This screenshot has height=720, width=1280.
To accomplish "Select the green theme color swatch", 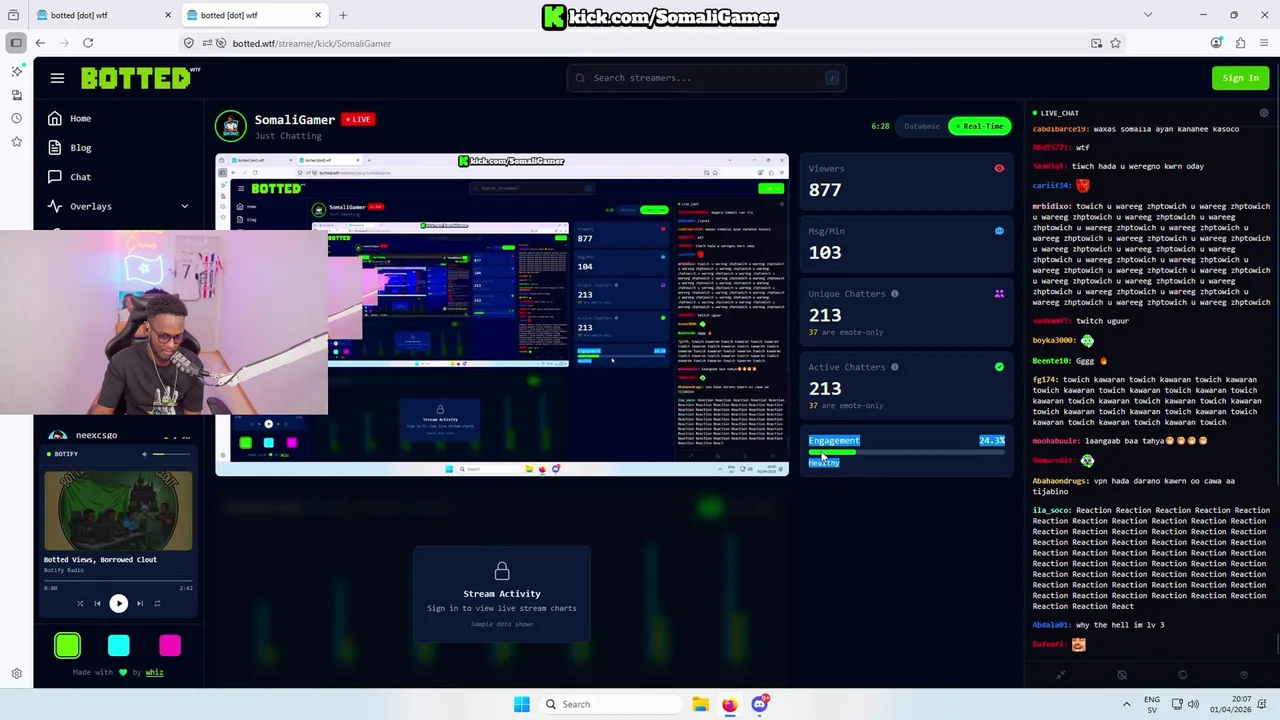I will [x=67, y=646].
